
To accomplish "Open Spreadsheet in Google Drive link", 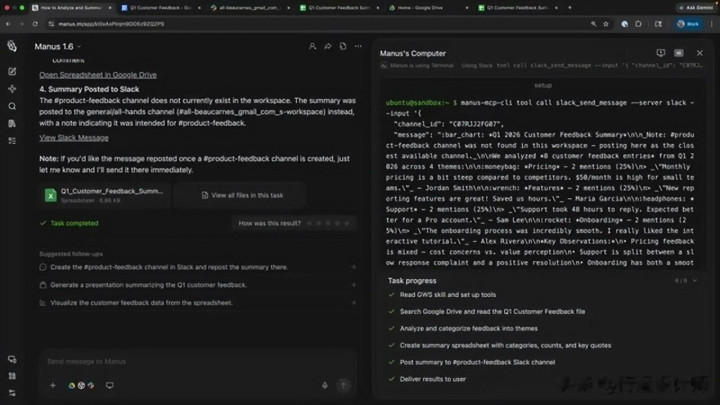I will (x=98, y=75).
